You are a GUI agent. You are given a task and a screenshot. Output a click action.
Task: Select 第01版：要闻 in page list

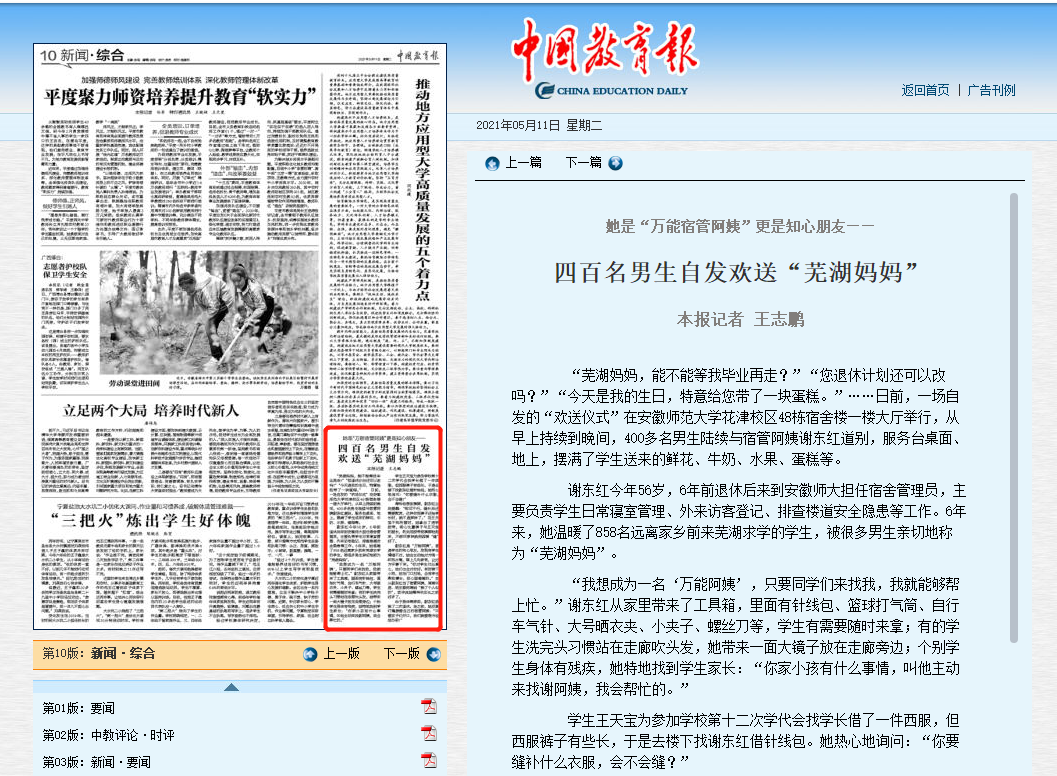pyautogui.click(x=78, y=708)
